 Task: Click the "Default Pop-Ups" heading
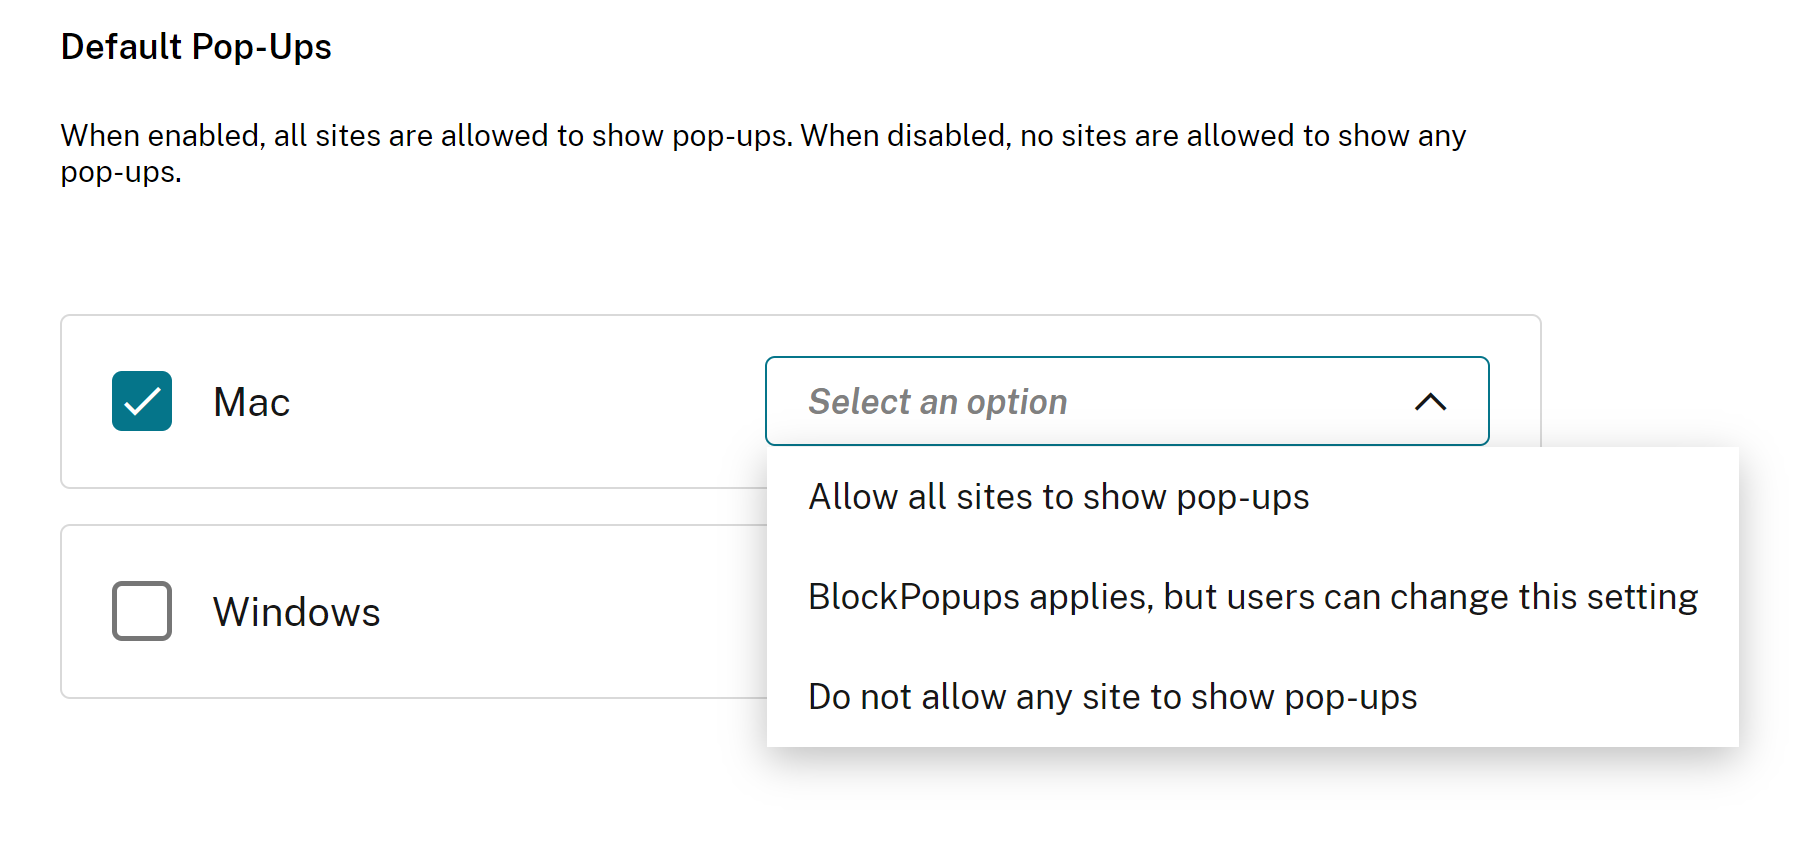(196, 47)
